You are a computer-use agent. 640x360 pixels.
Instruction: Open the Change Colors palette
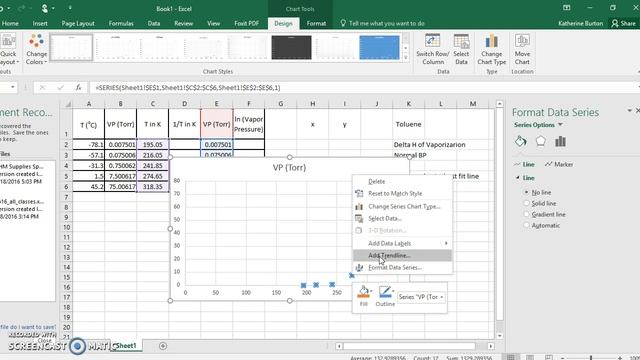[36, 50]
